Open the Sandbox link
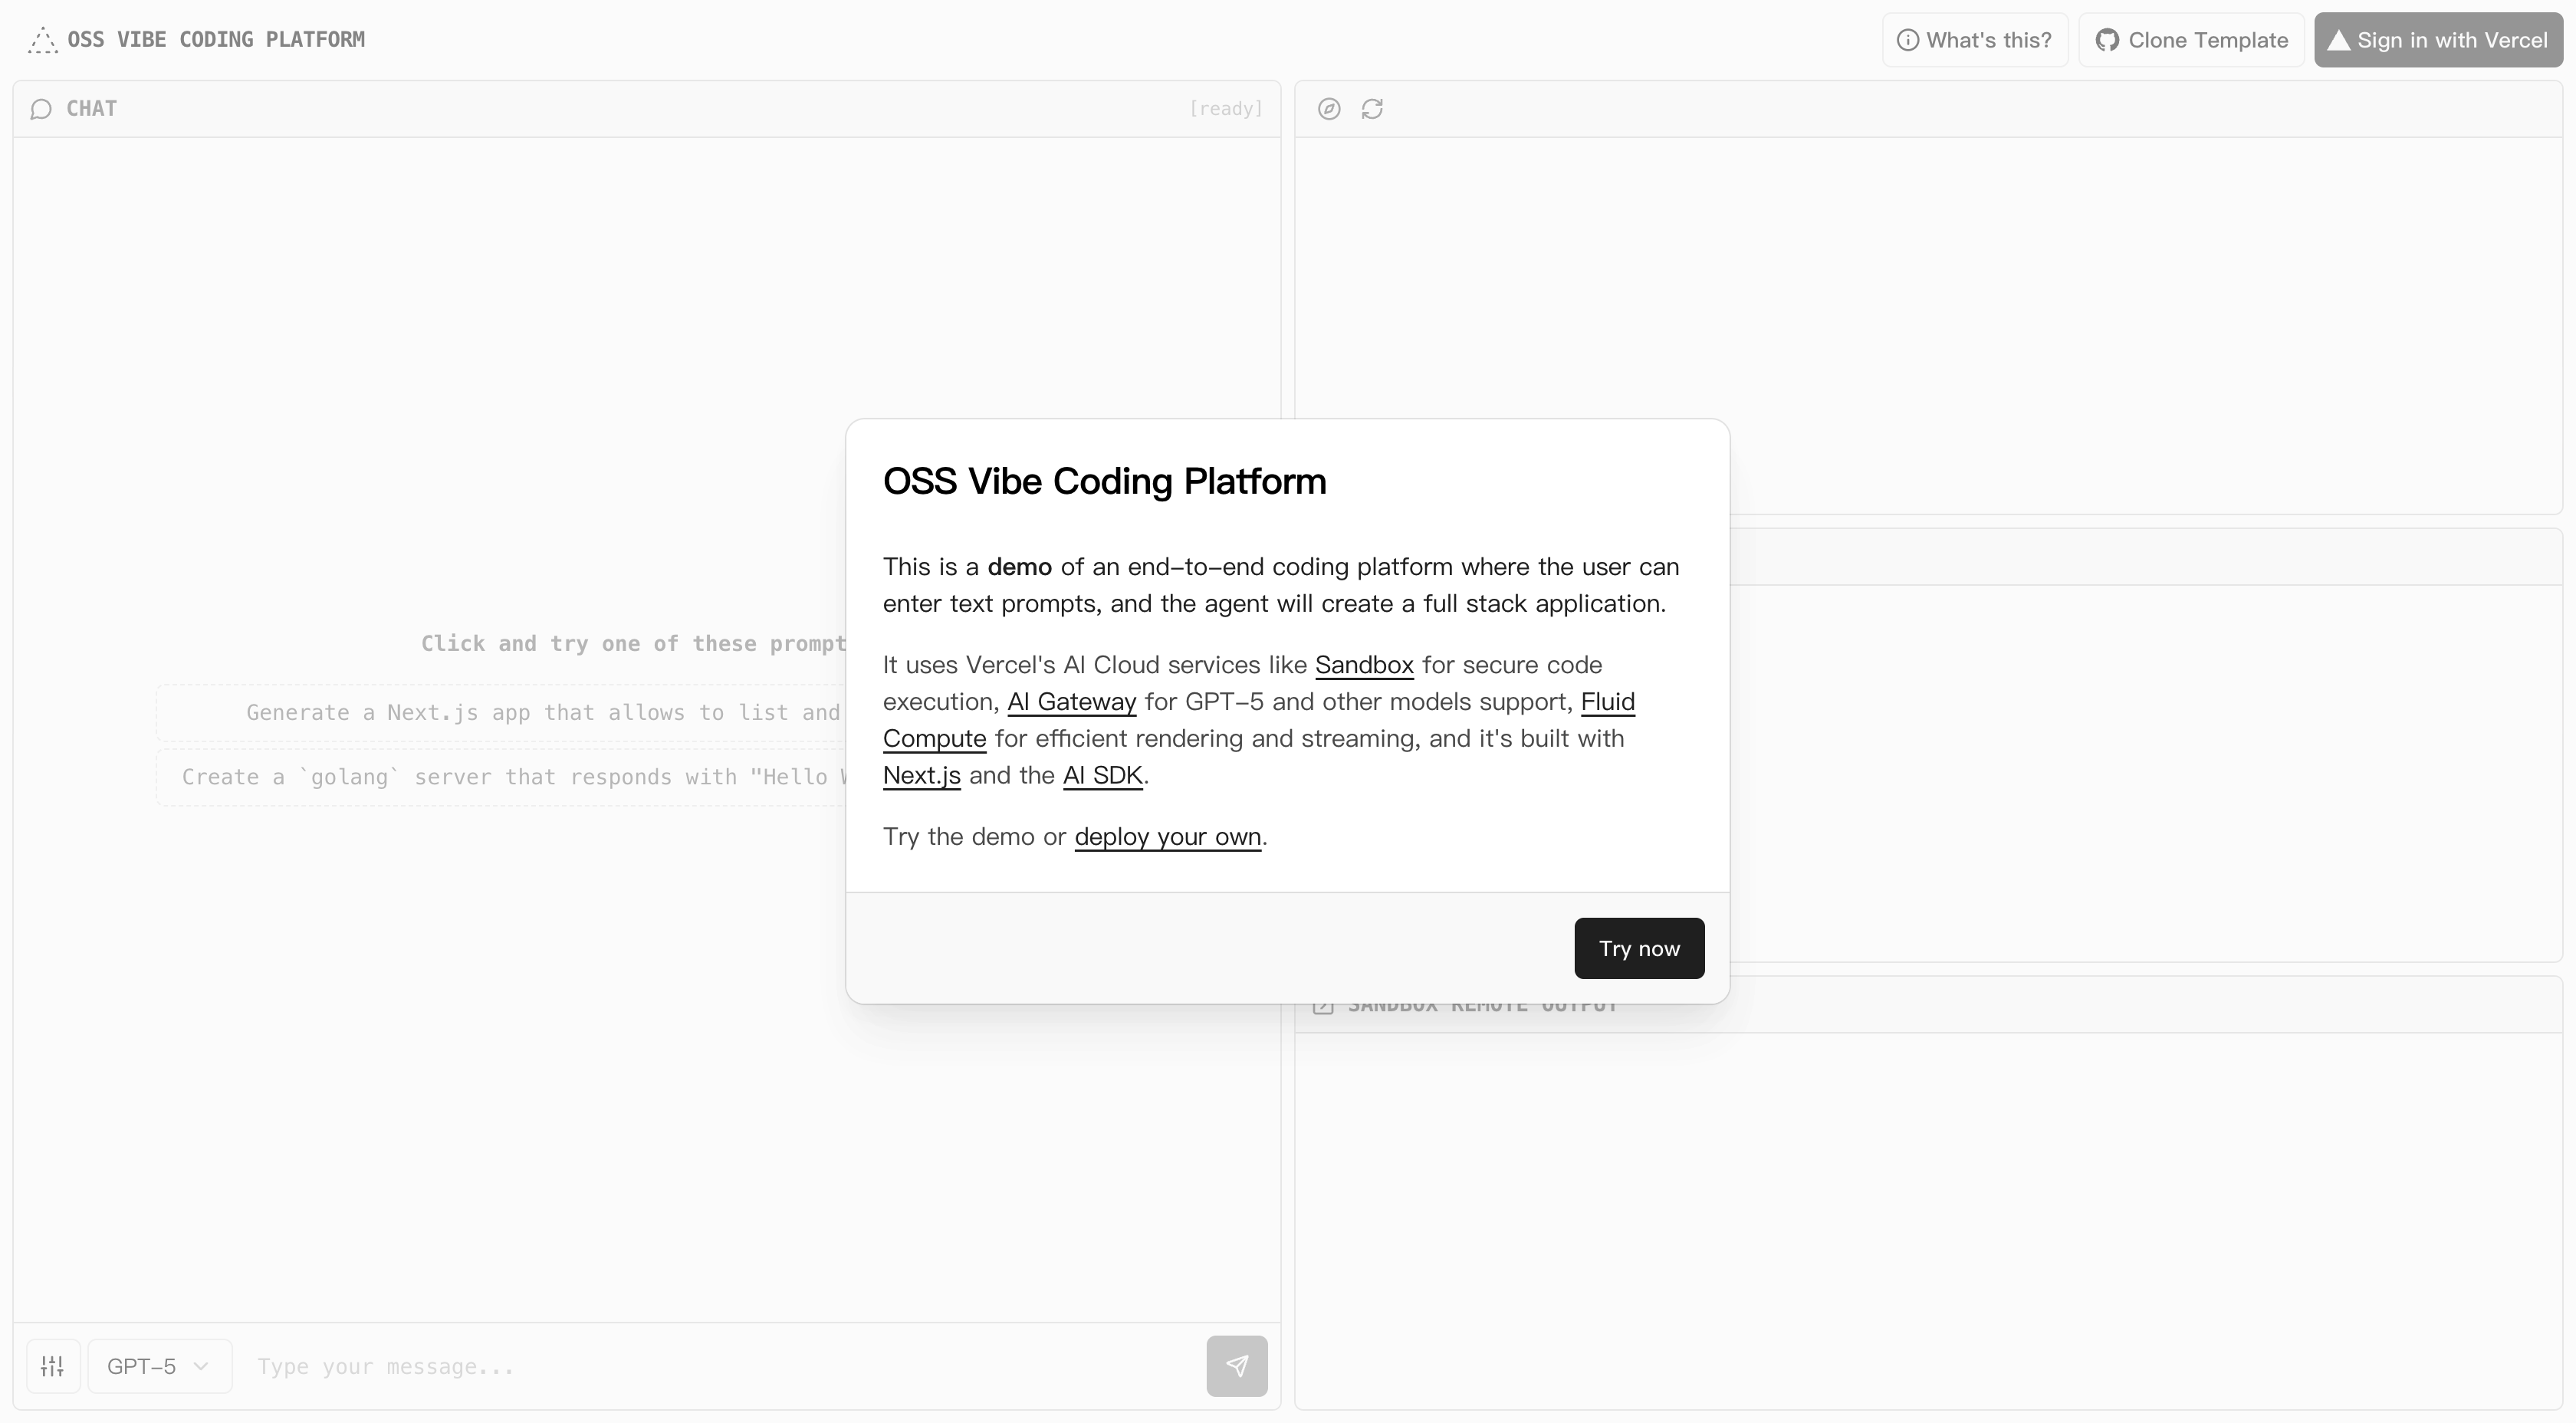 (x=1364, y=665)
